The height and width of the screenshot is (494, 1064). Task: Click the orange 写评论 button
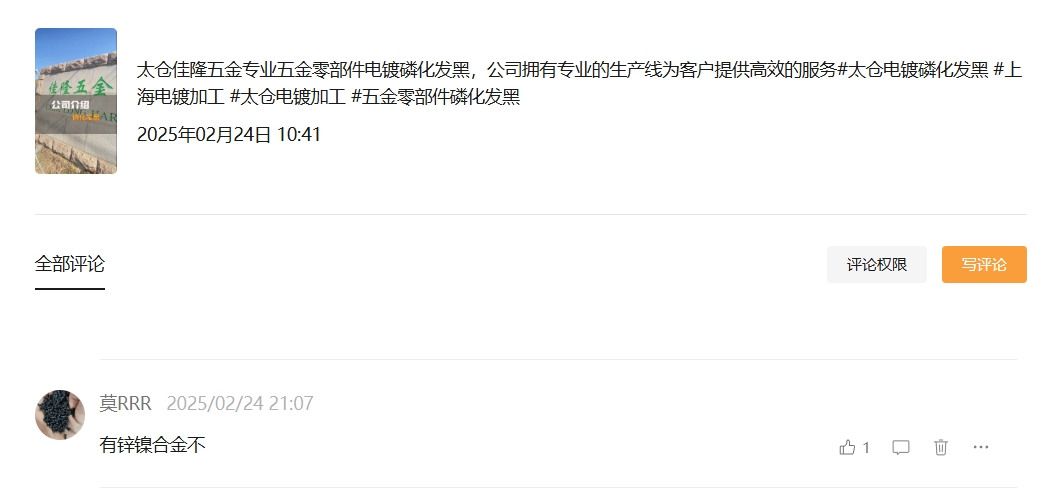984,265
